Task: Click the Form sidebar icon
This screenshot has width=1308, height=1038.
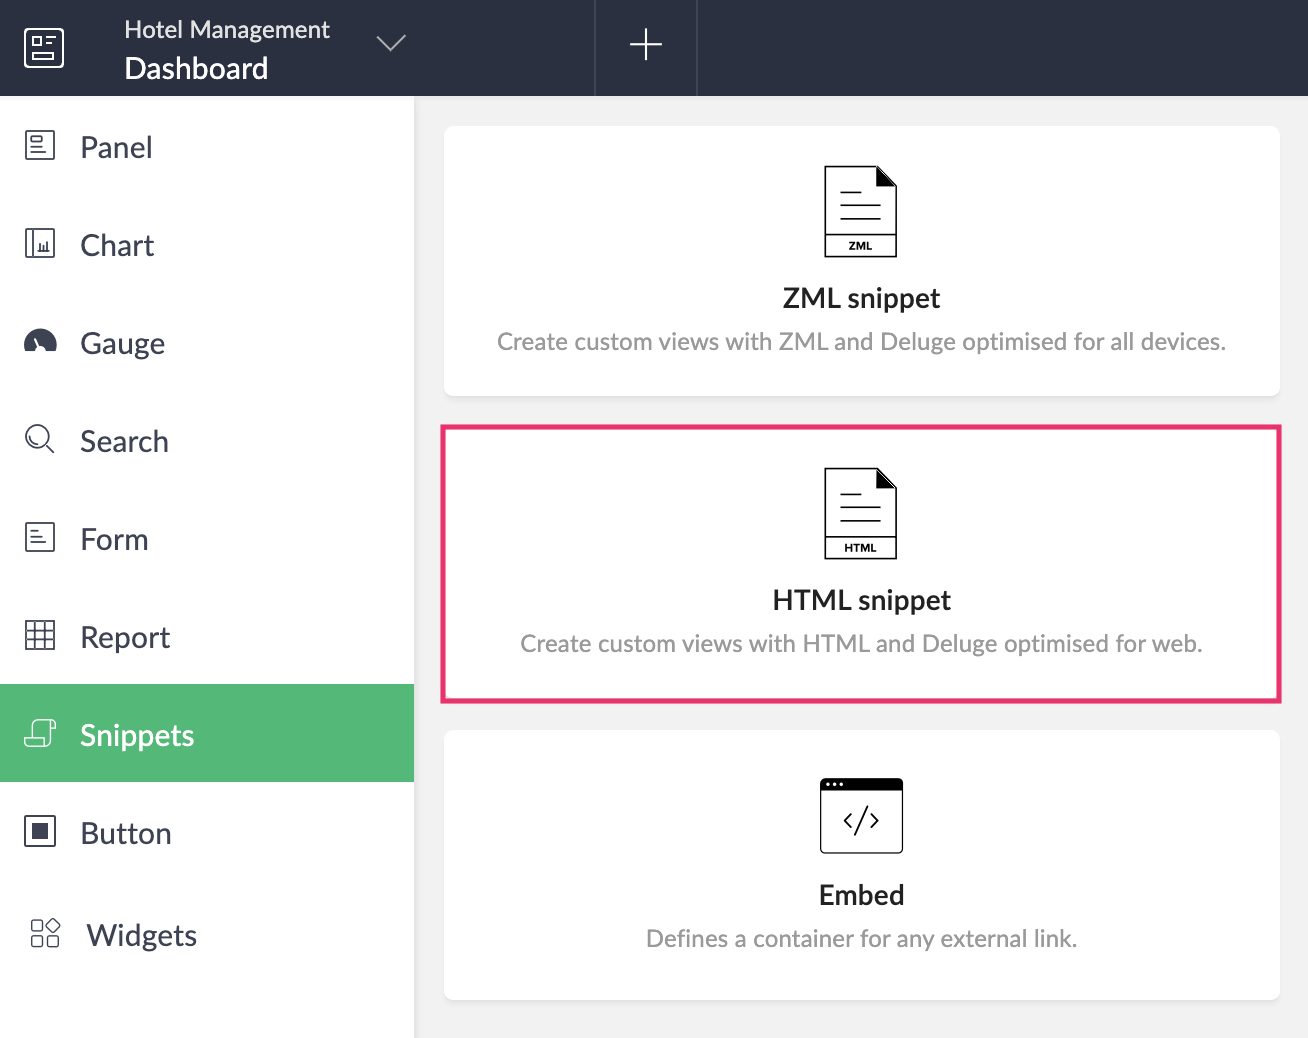Action: pos(40,538)
